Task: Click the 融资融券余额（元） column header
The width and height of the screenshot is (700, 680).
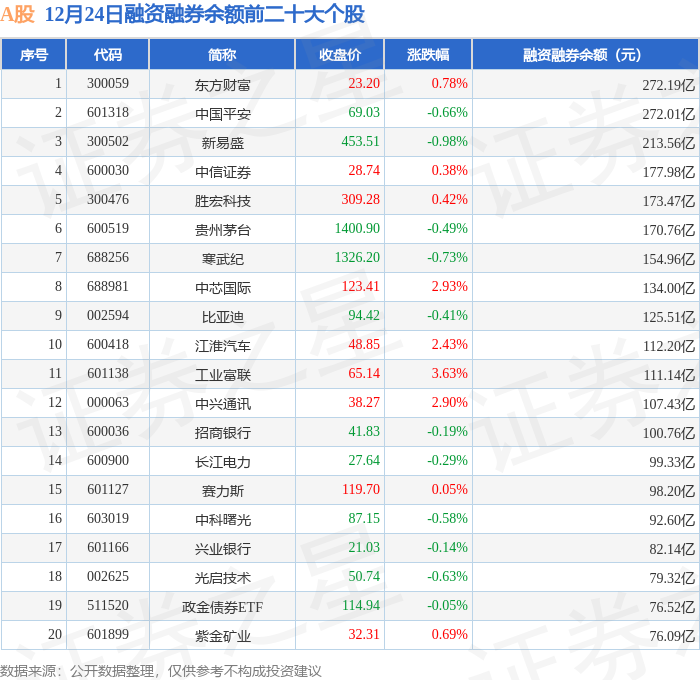Action: (585, 55)
